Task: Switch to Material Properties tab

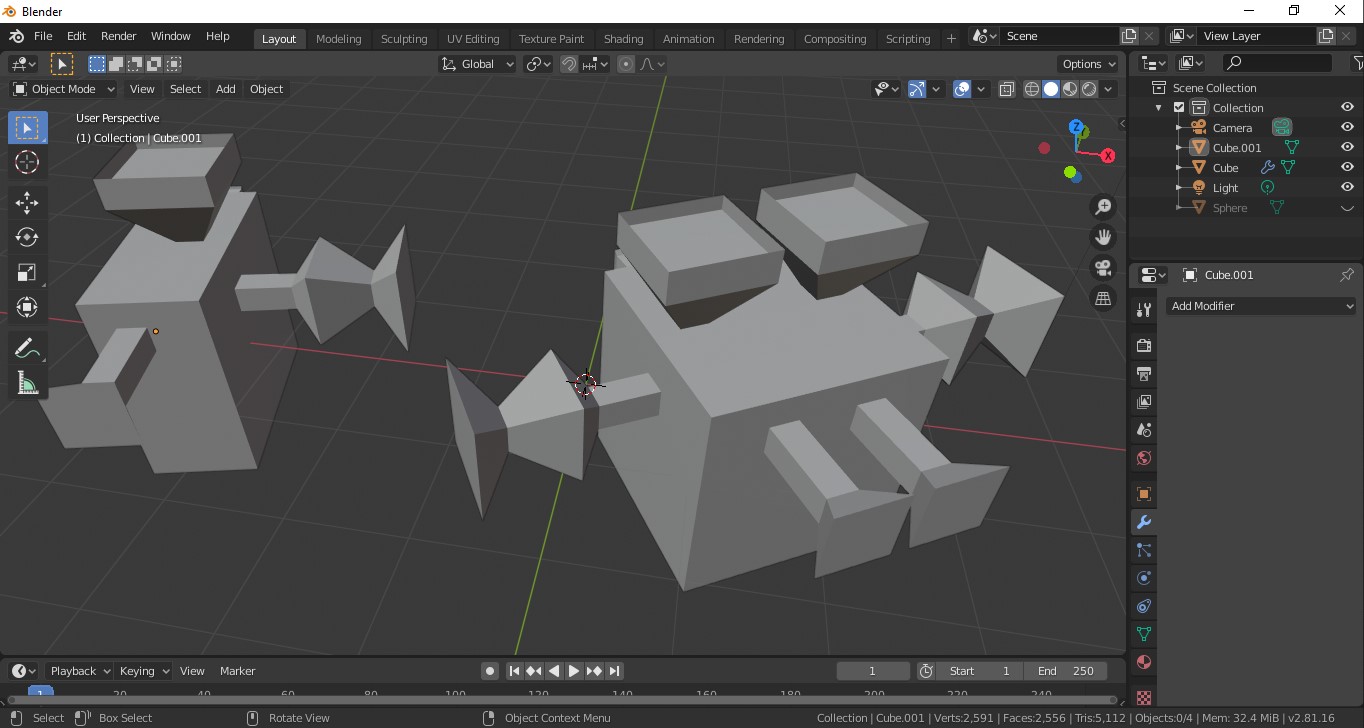Action: [1142, 662]
